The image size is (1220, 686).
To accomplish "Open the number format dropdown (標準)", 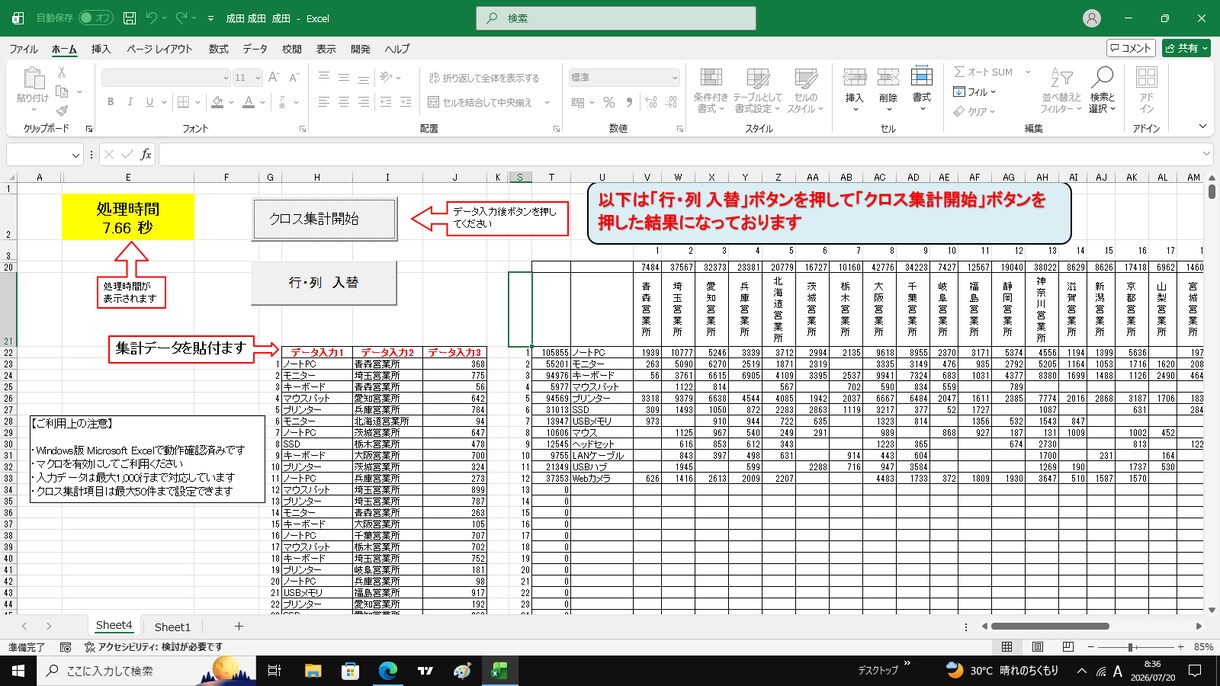I will coord(675,77).
